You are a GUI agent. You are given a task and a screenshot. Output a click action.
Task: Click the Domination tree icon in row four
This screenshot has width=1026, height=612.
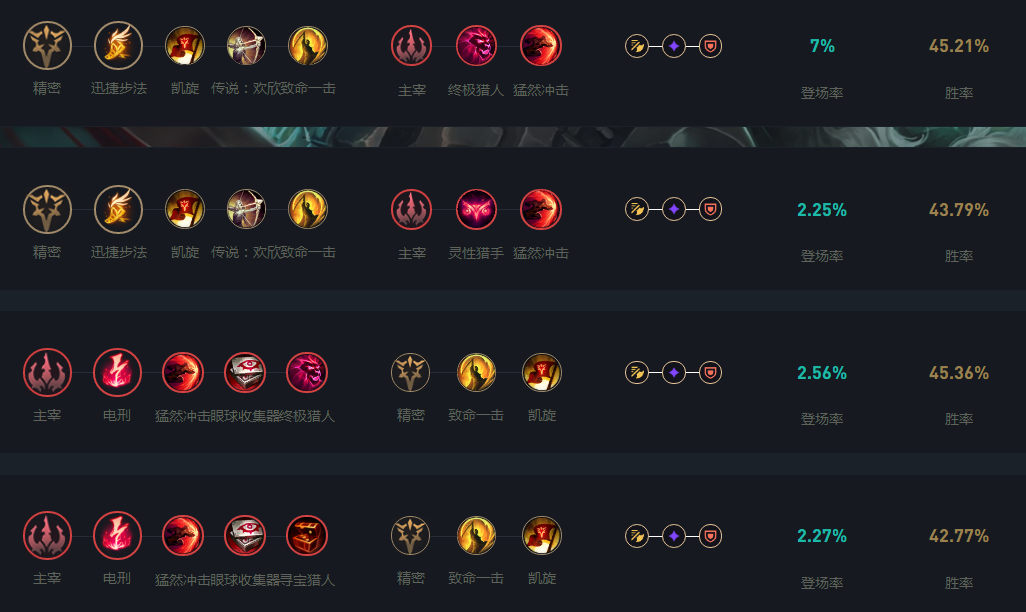pos(46,535)
